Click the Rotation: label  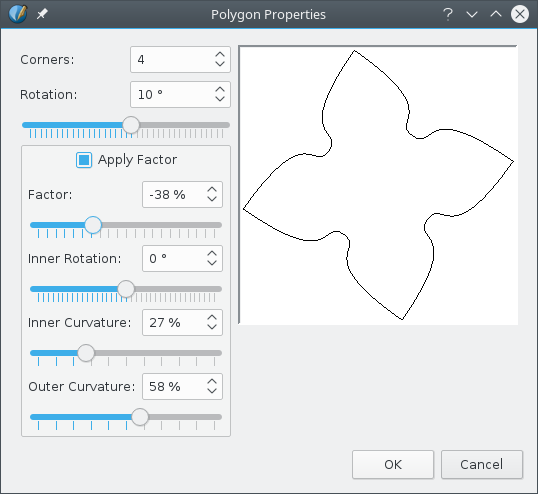(x=49, y=95)
